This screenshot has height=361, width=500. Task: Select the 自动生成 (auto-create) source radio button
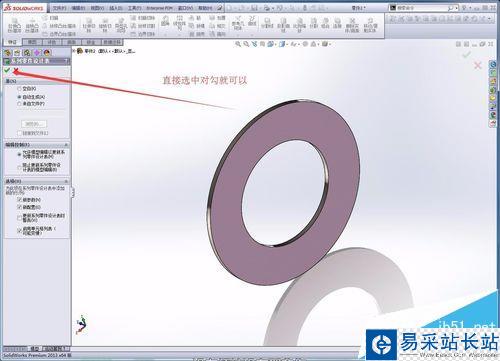(x=19, y=97)
